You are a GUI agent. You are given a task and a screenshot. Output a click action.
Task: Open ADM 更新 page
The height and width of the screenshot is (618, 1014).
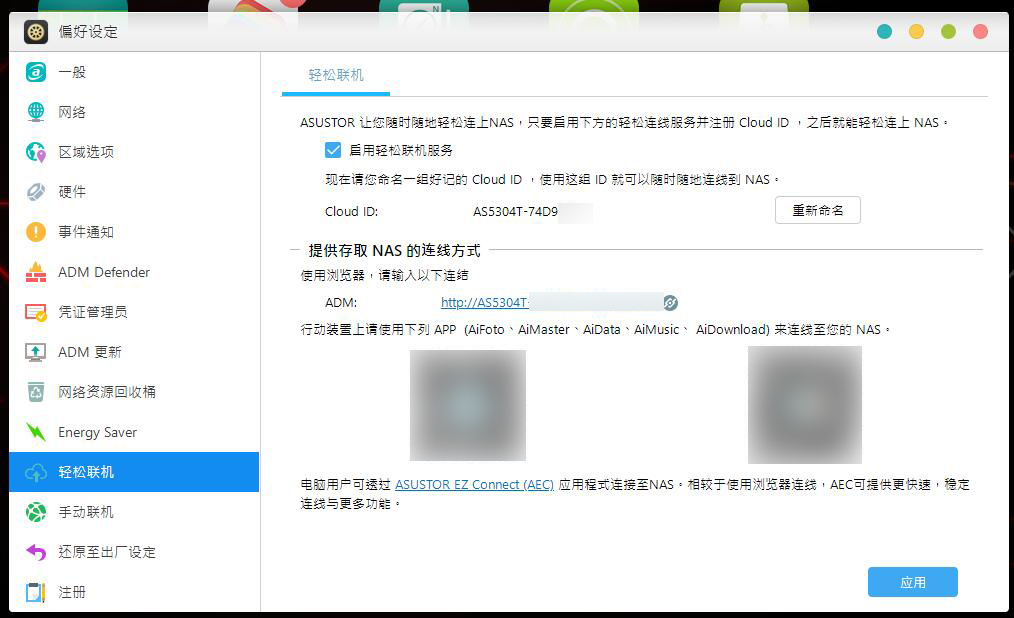[135, 352]
